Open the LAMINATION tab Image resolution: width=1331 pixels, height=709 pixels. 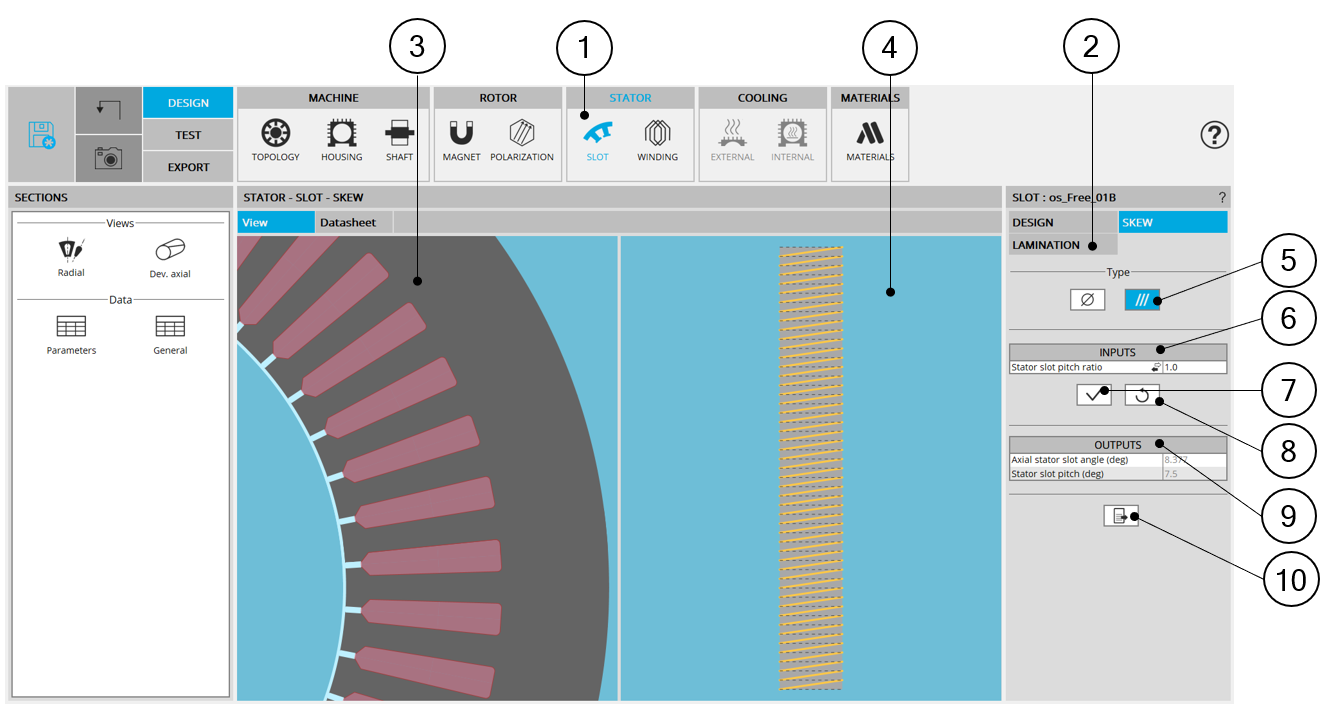click(x=1046, y=245)
